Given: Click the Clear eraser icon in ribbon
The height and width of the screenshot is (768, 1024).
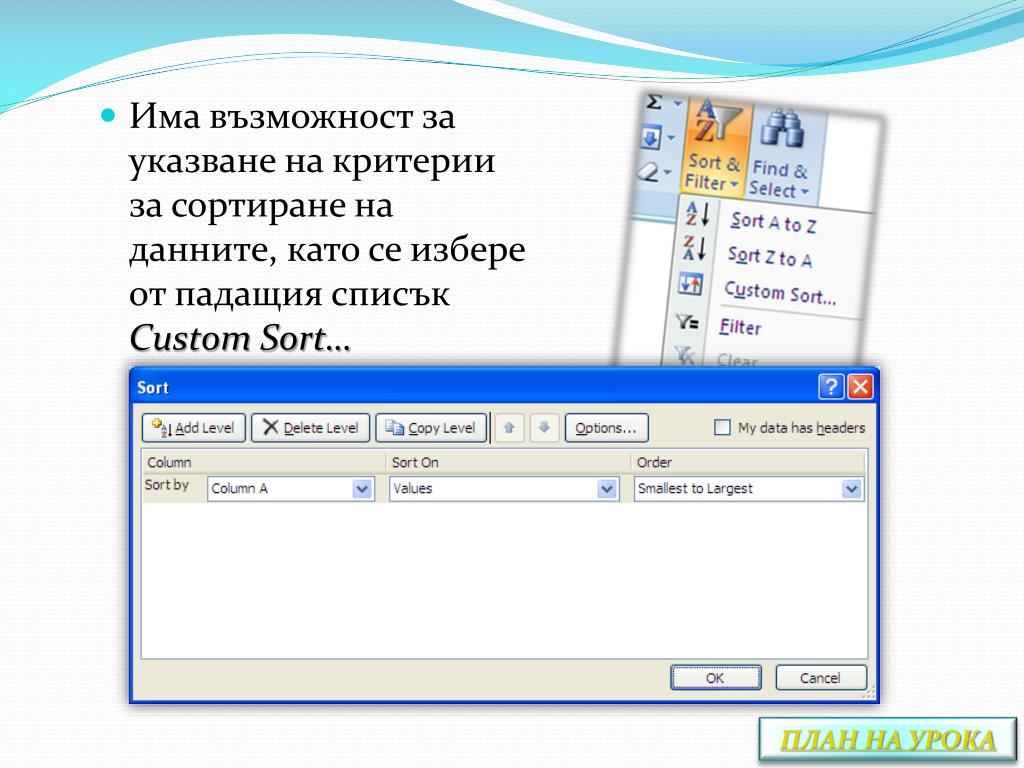Looking at the screenshot, I should (x=649, y=172).
